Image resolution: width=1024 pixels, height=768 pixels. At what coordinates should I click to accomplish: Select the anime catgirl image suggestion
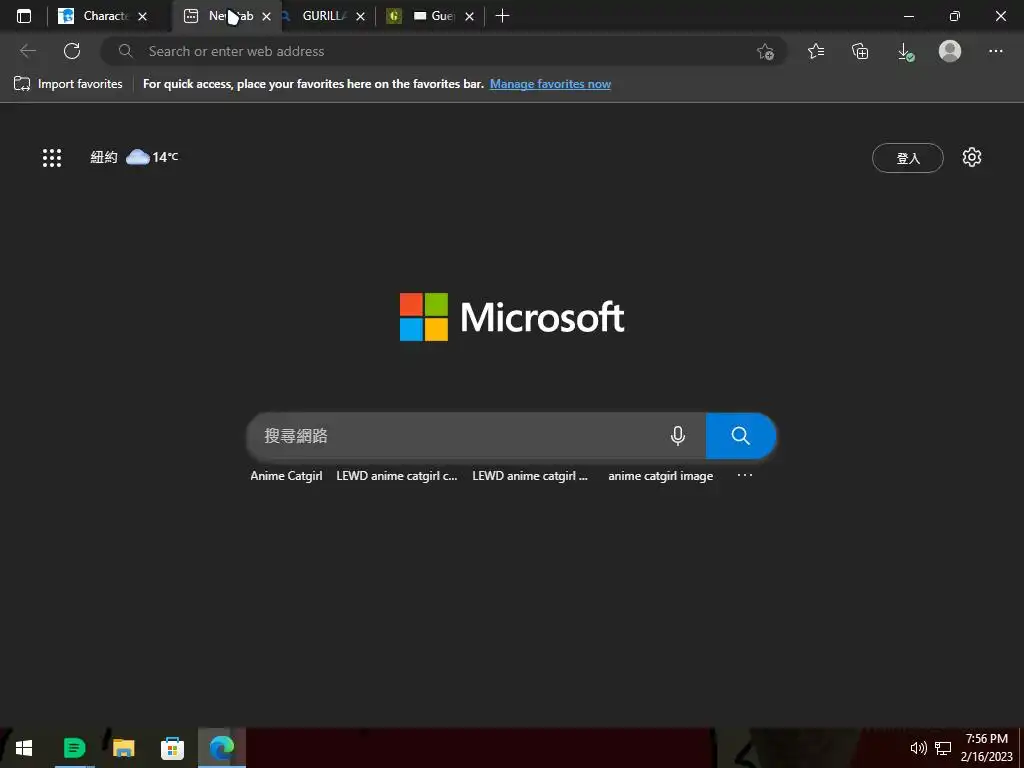click(x=660, y=476)
